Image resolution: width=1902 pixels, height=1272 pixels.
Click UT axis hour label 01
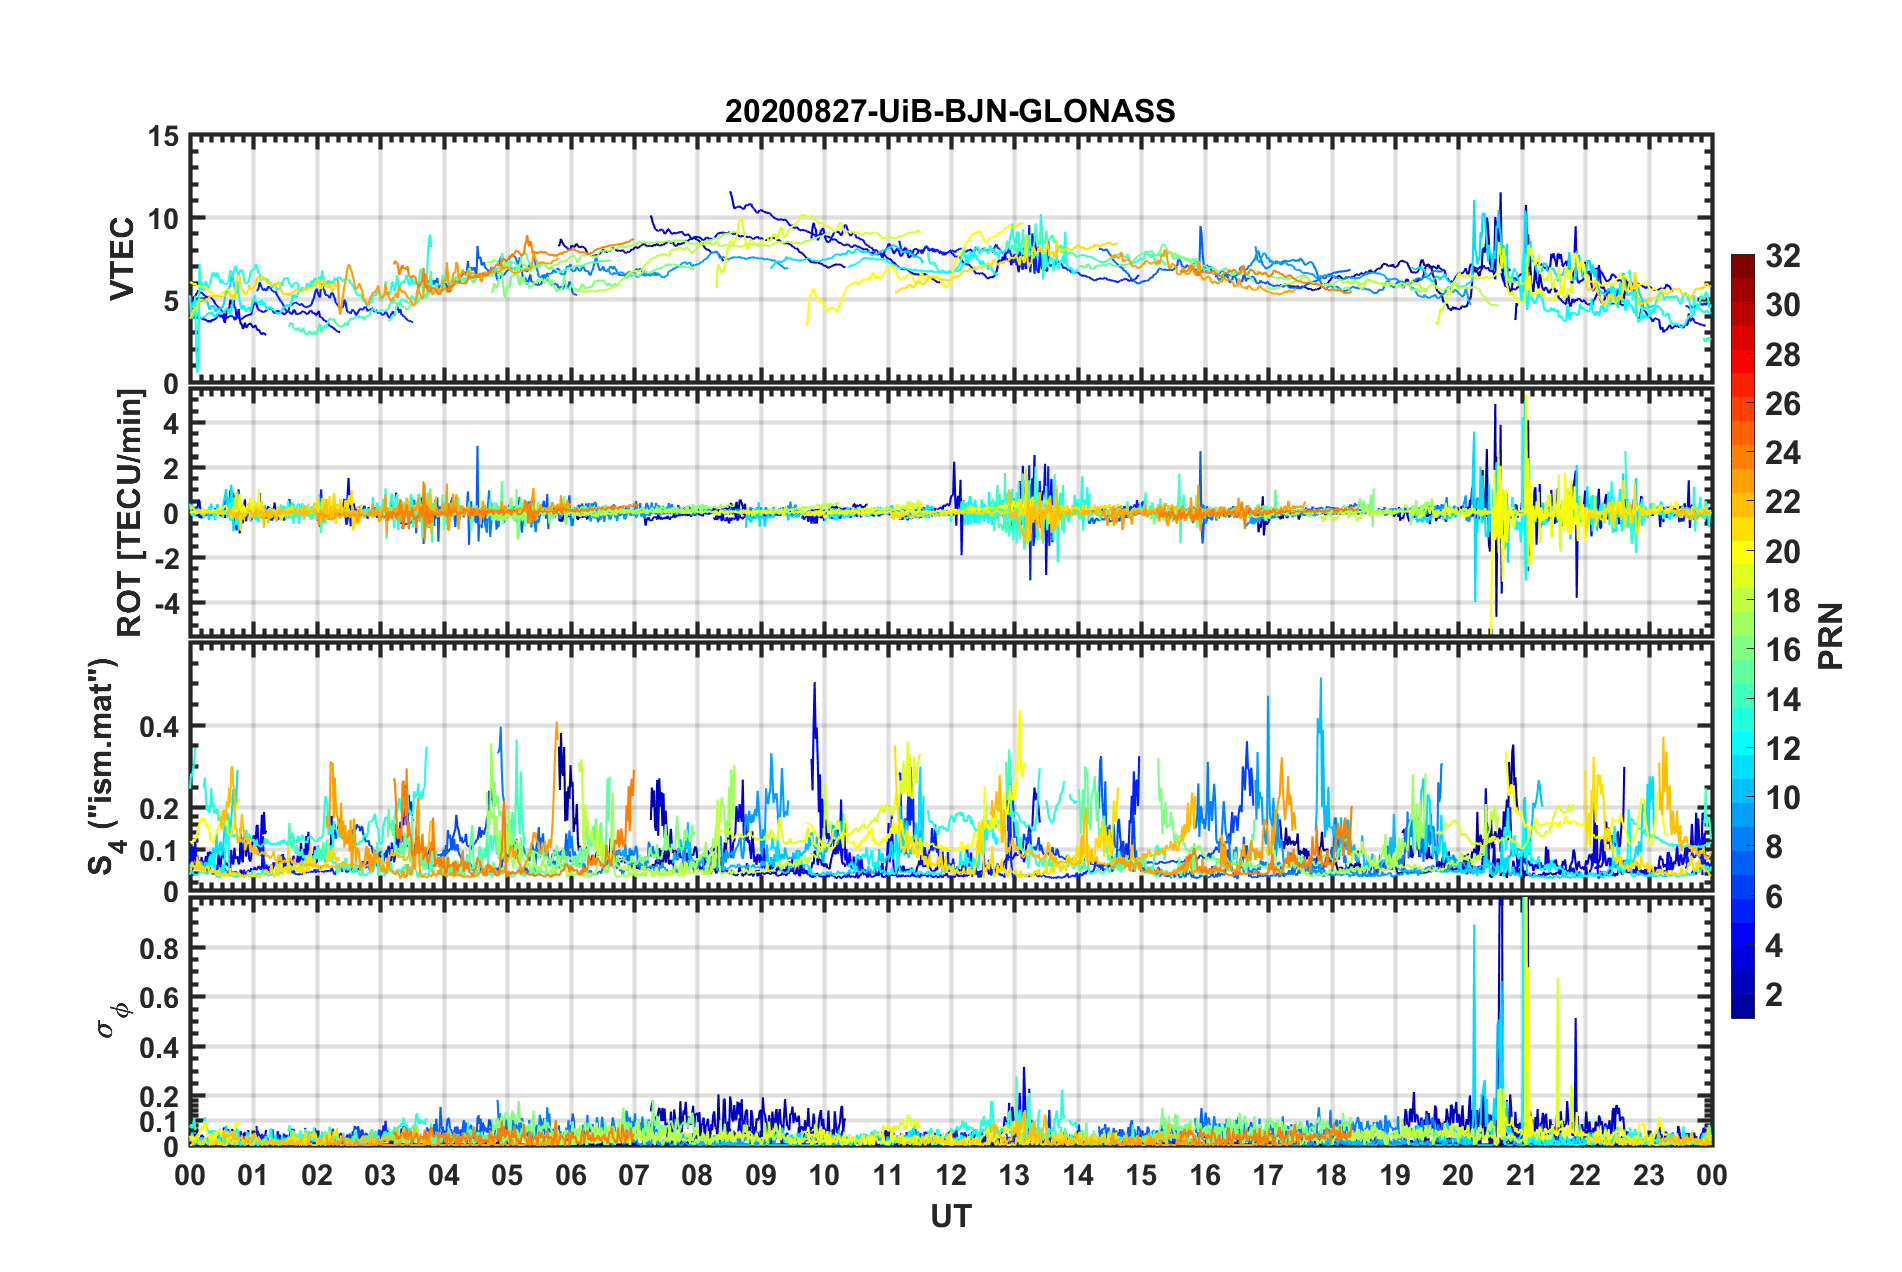click(x=253, y=1175)
